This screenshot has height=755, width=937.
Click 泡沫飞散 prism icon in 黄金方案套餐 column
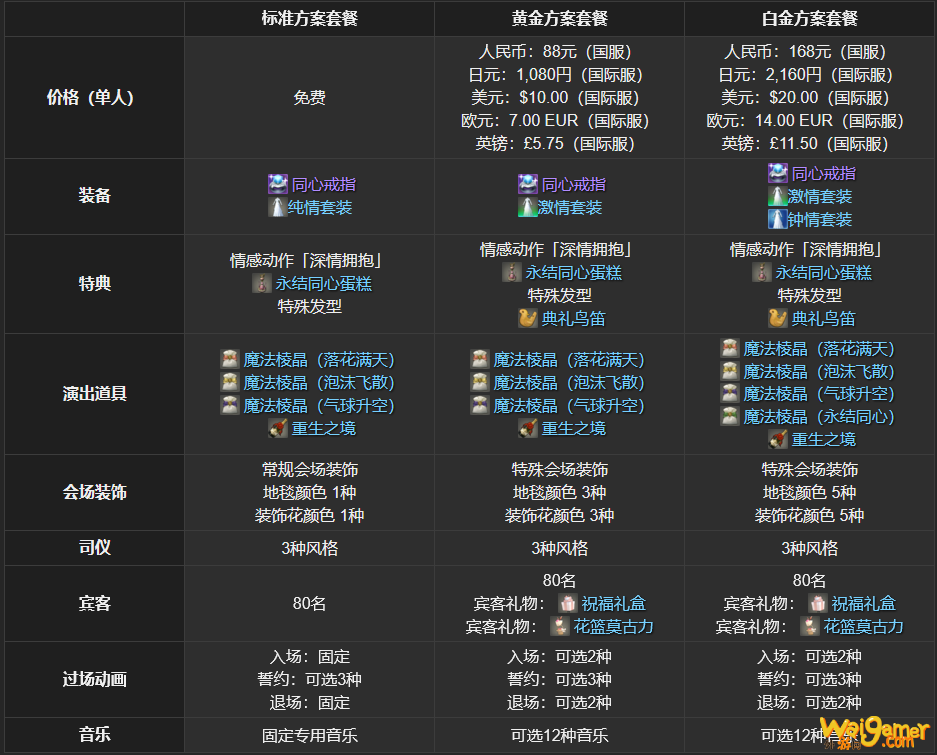coord(480,383)
